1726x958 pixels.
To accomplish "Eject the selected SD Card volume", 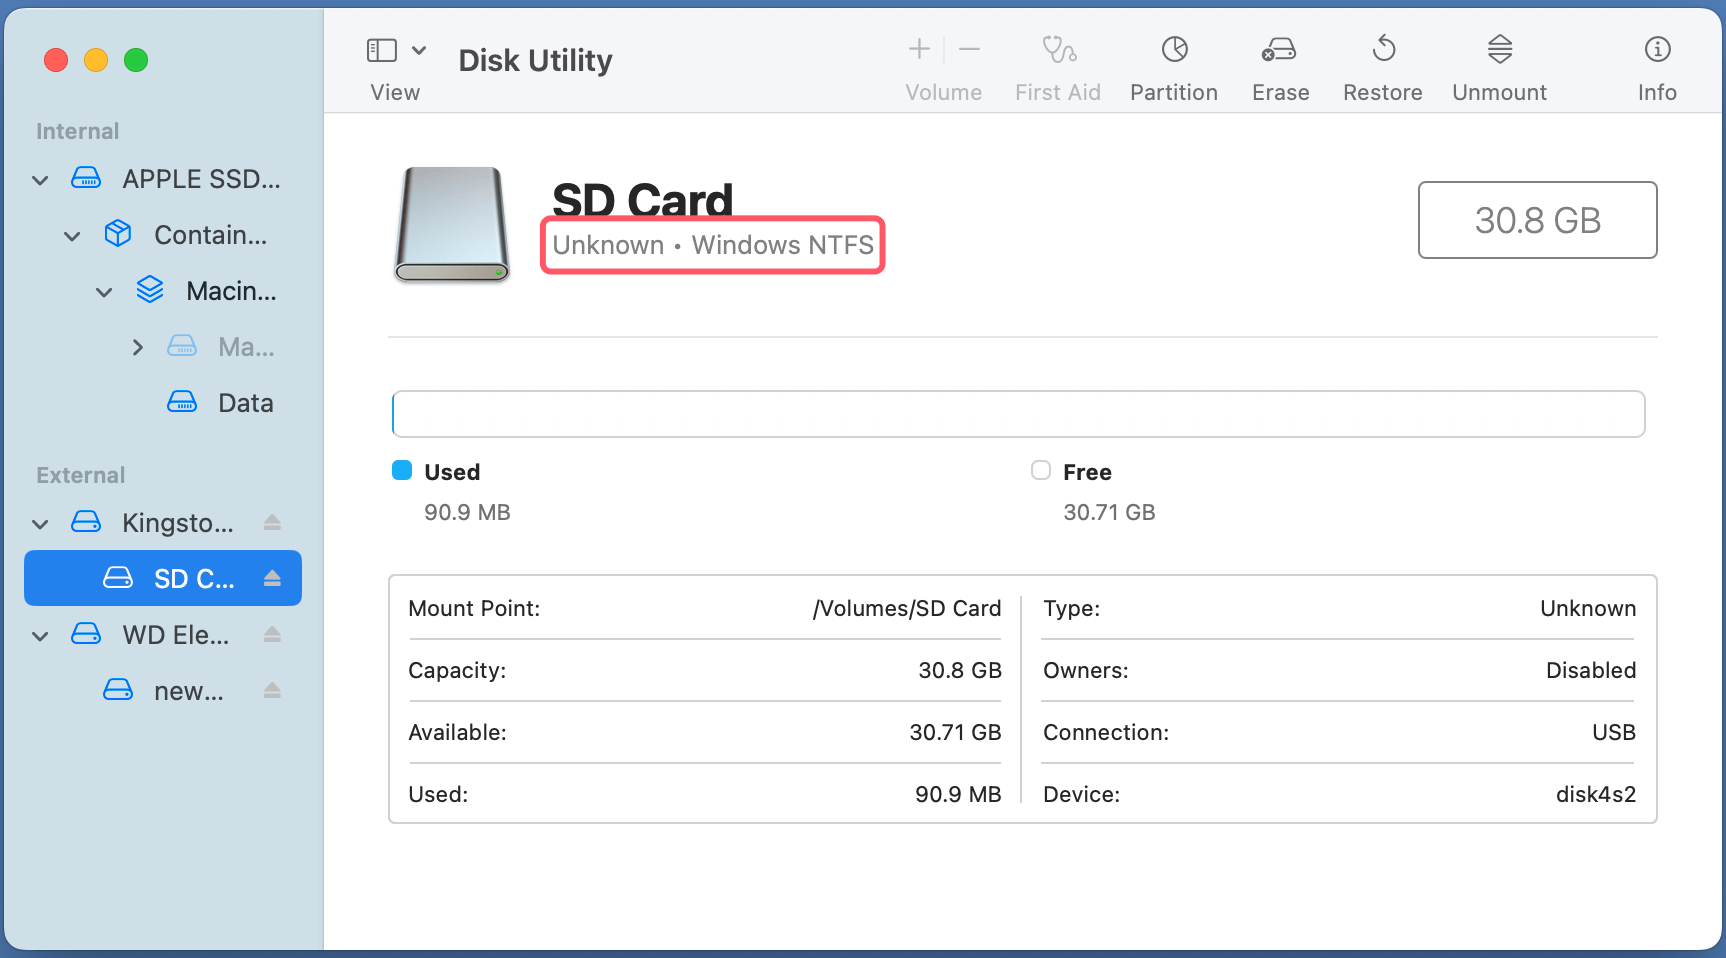I will pos(272,578).
